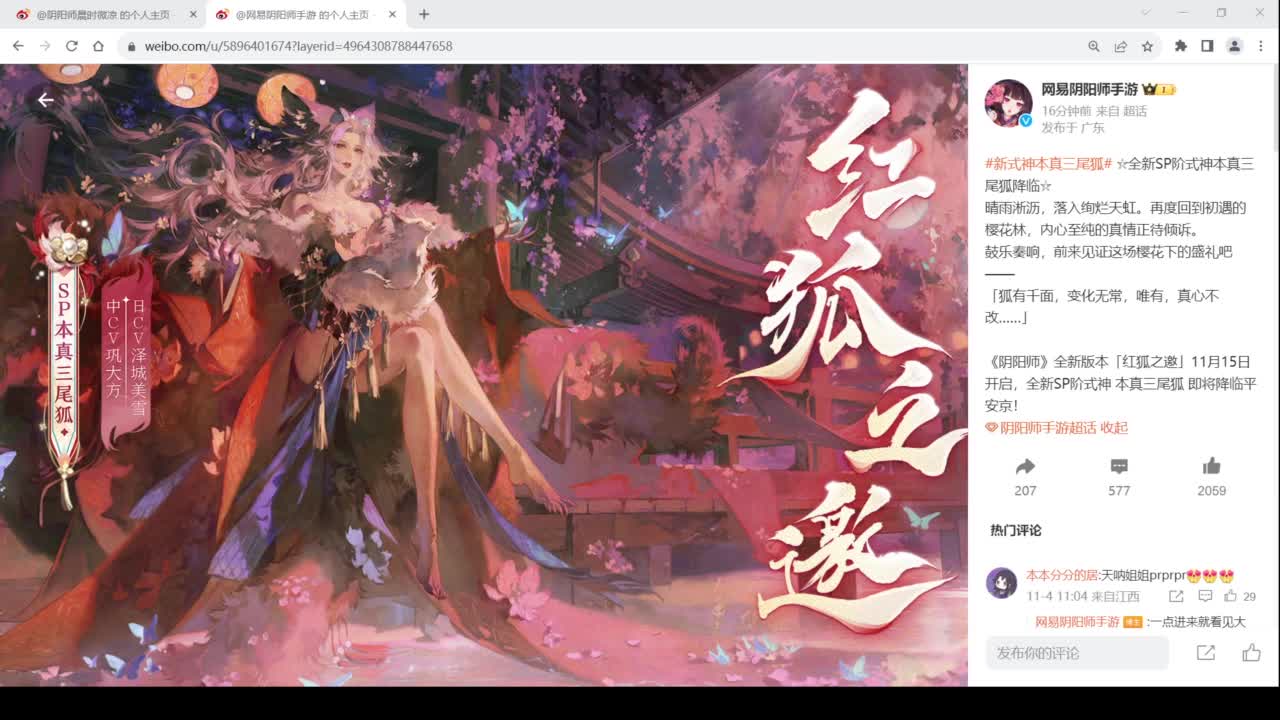Switch to the 阴阳师晨时微凉 tab

tap(103, 15)
